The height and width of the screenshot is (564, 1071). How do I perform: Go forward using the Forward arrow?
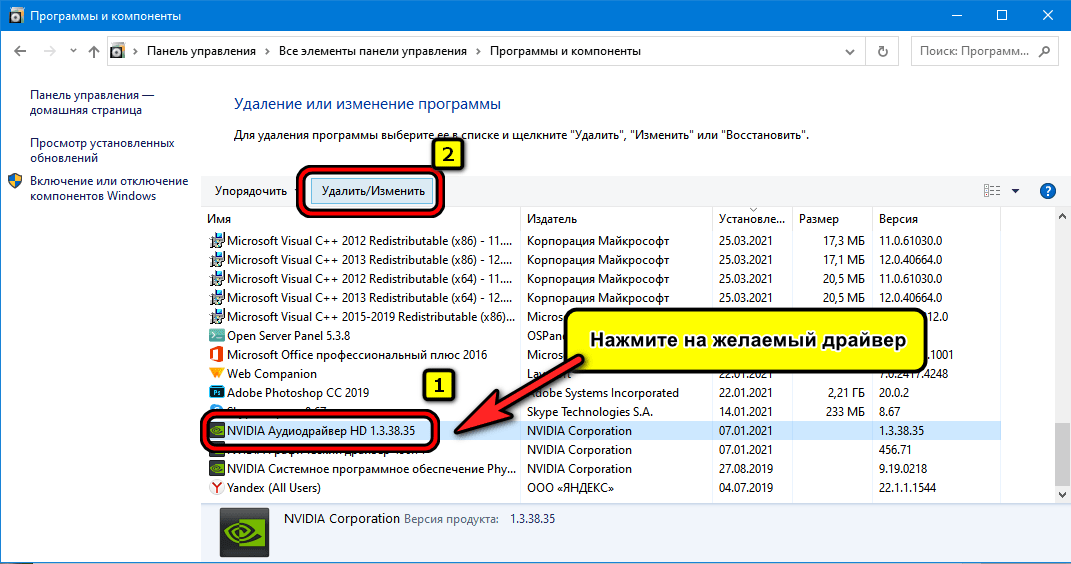49,51
